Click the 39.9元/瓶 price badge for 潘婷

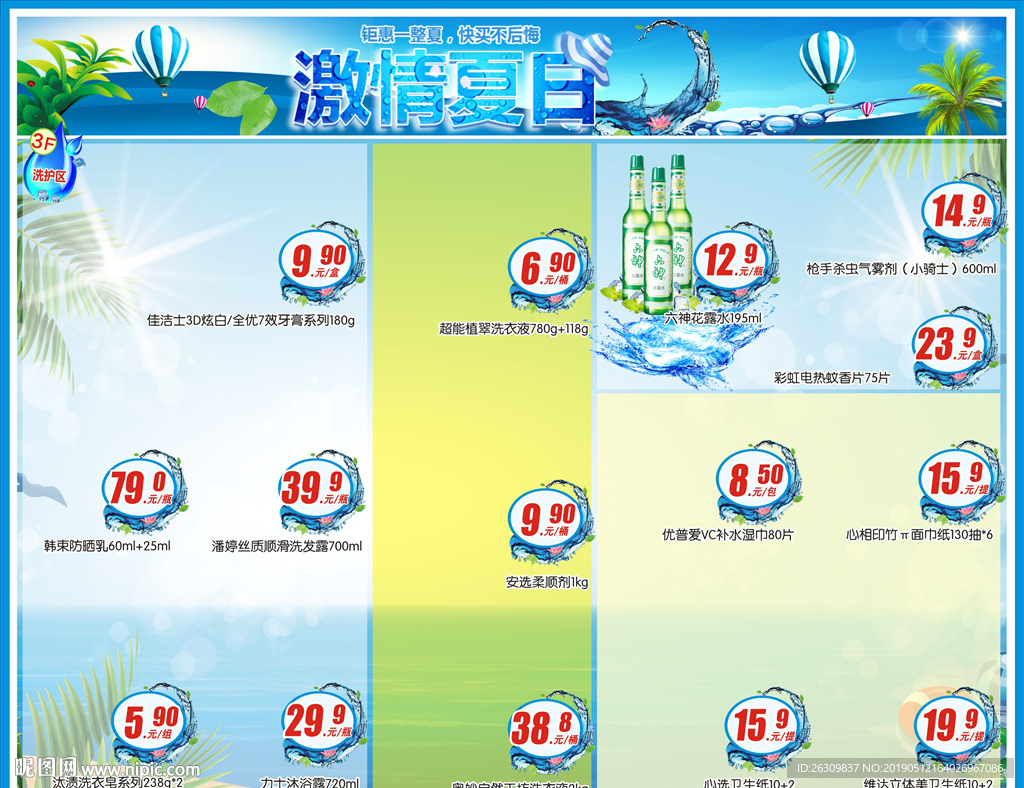pos(321,490)
